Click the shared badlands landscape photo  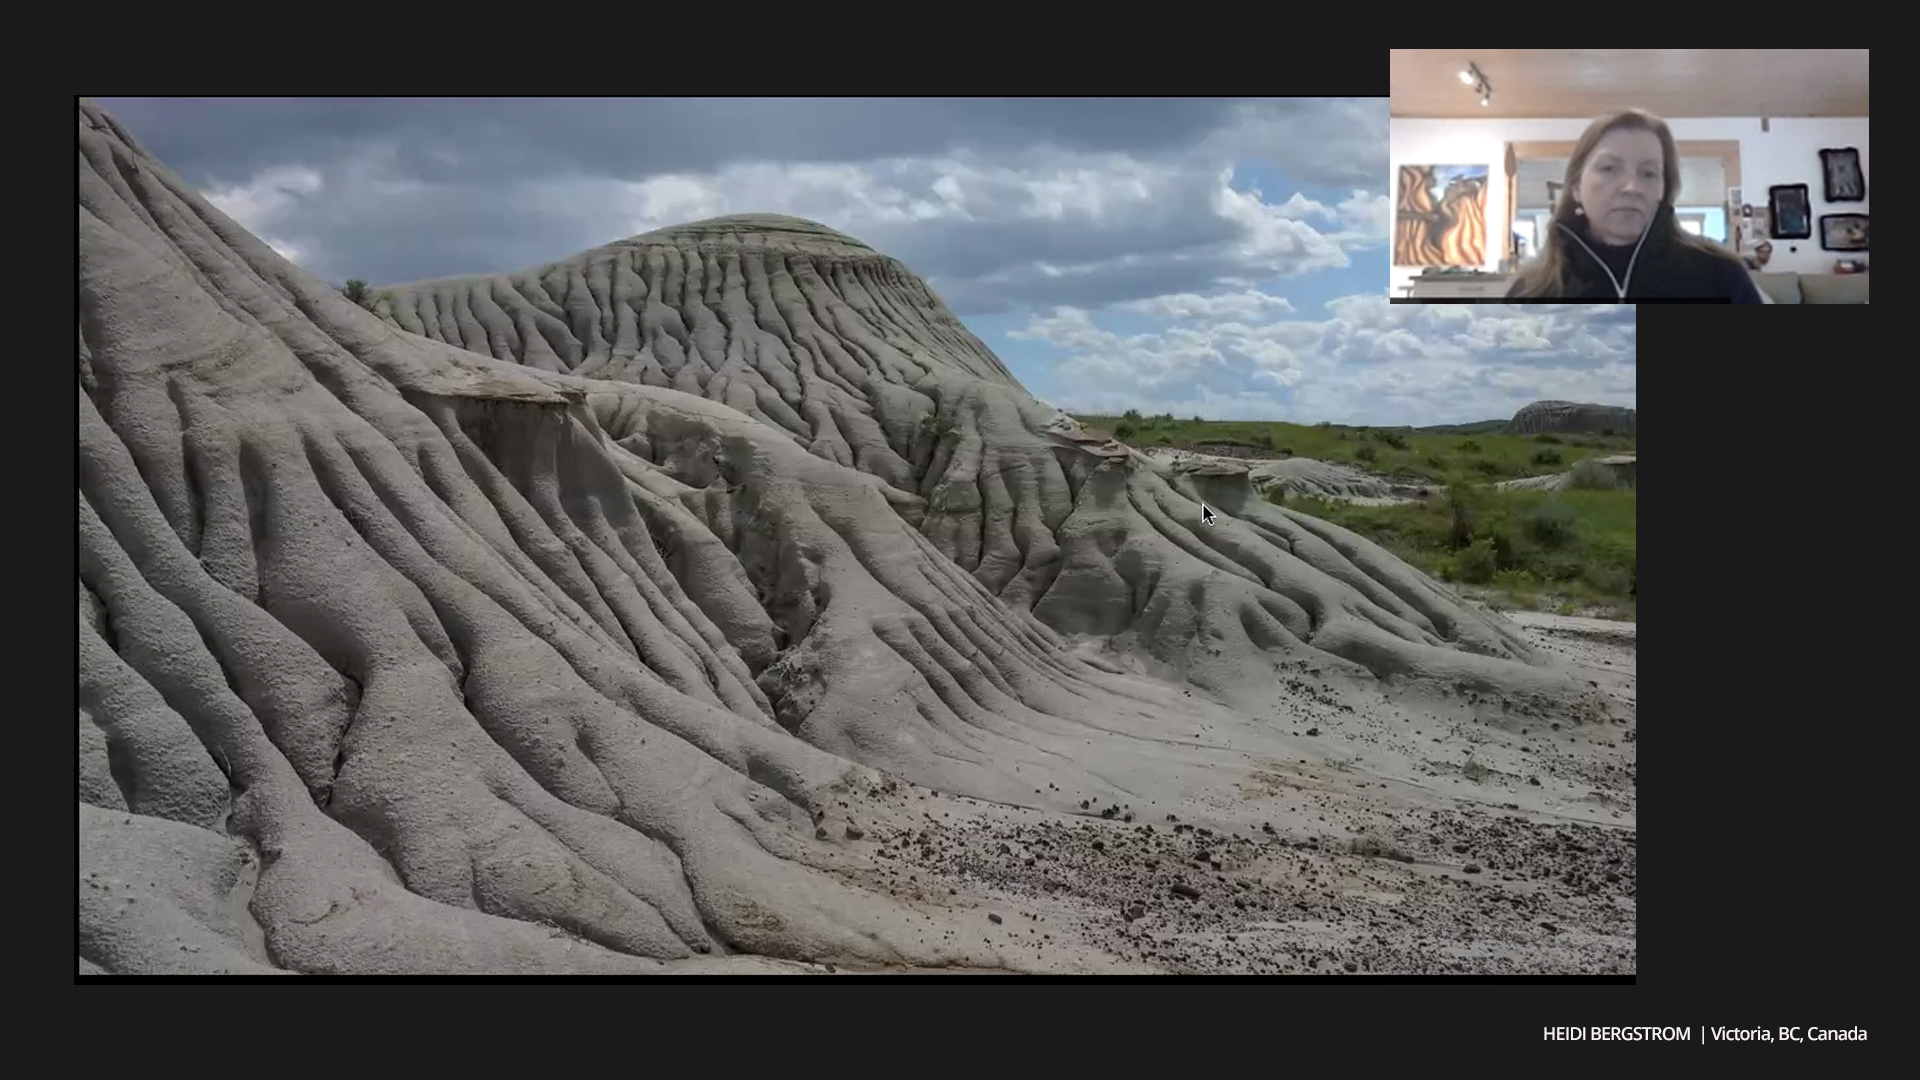tap(857, 537)
